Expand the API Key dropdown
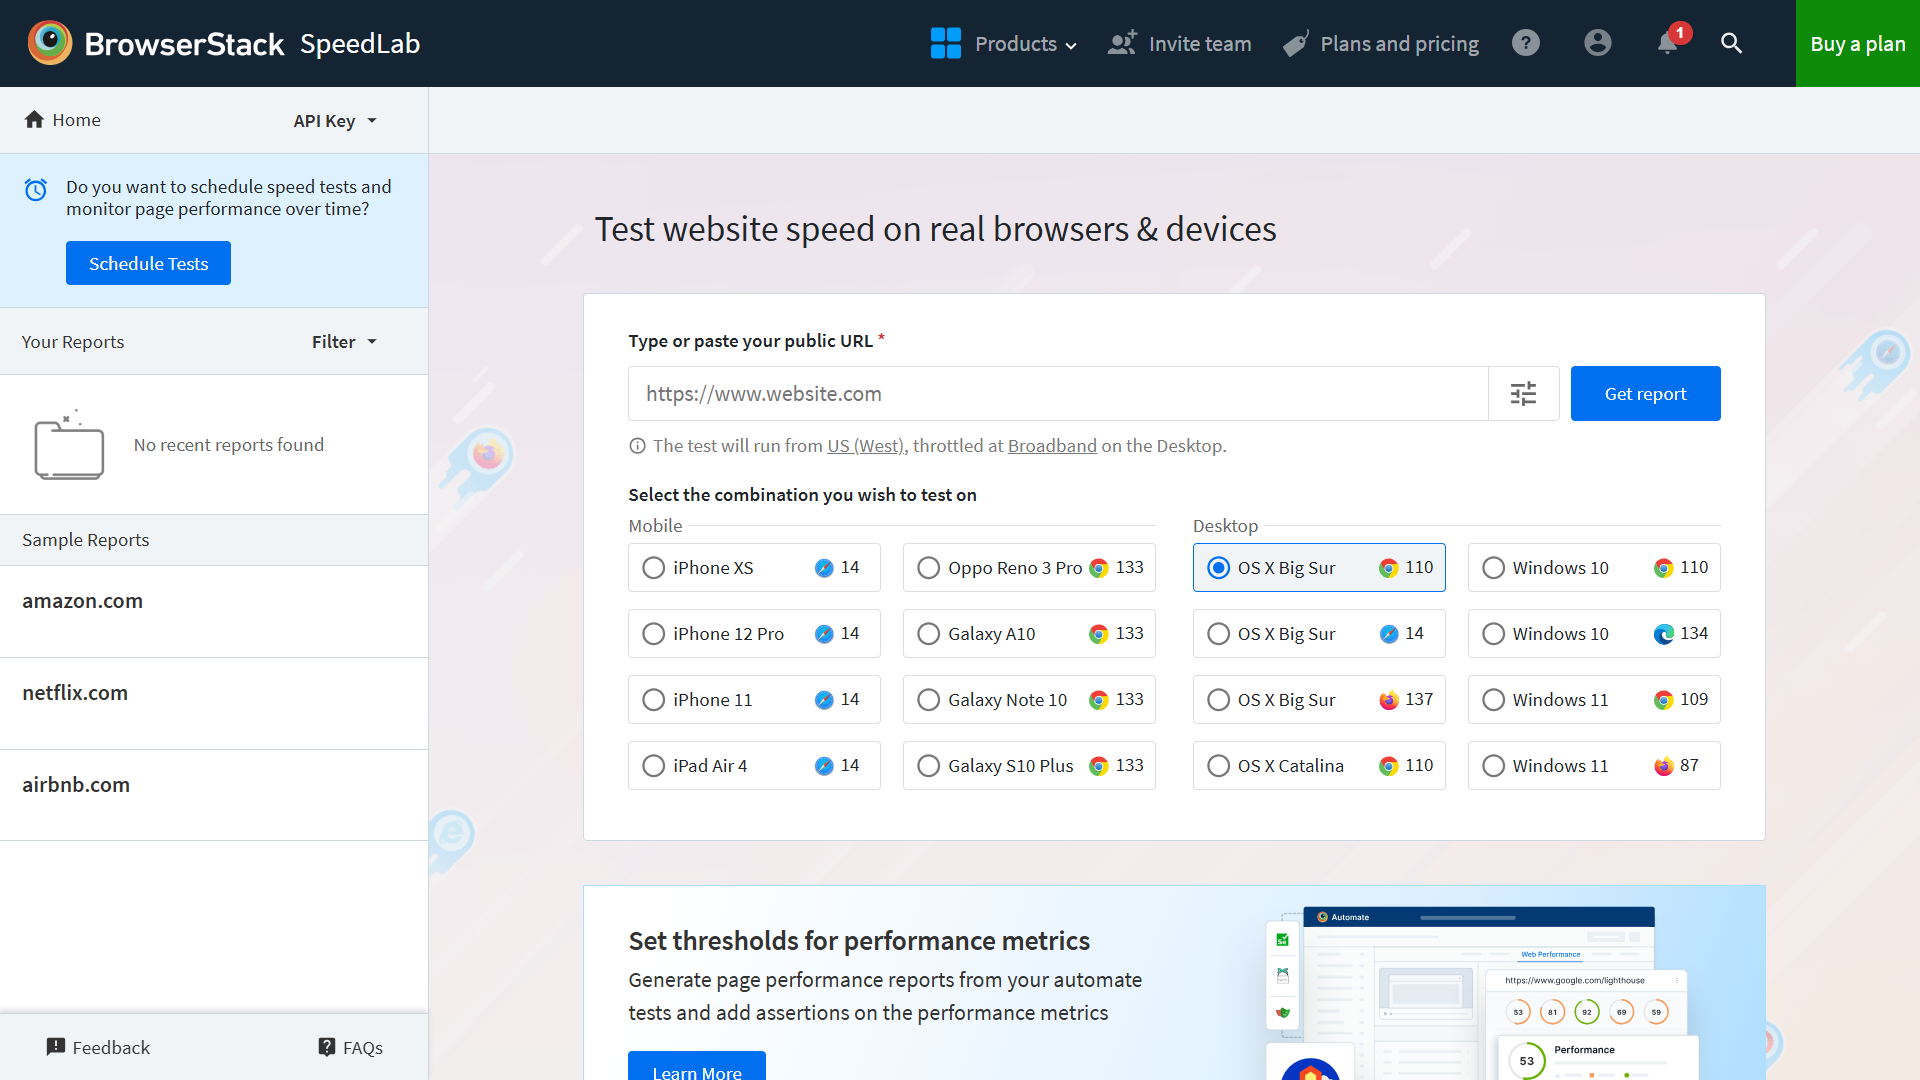This screenshot has height=1080, width=1920. pos(335,120)
